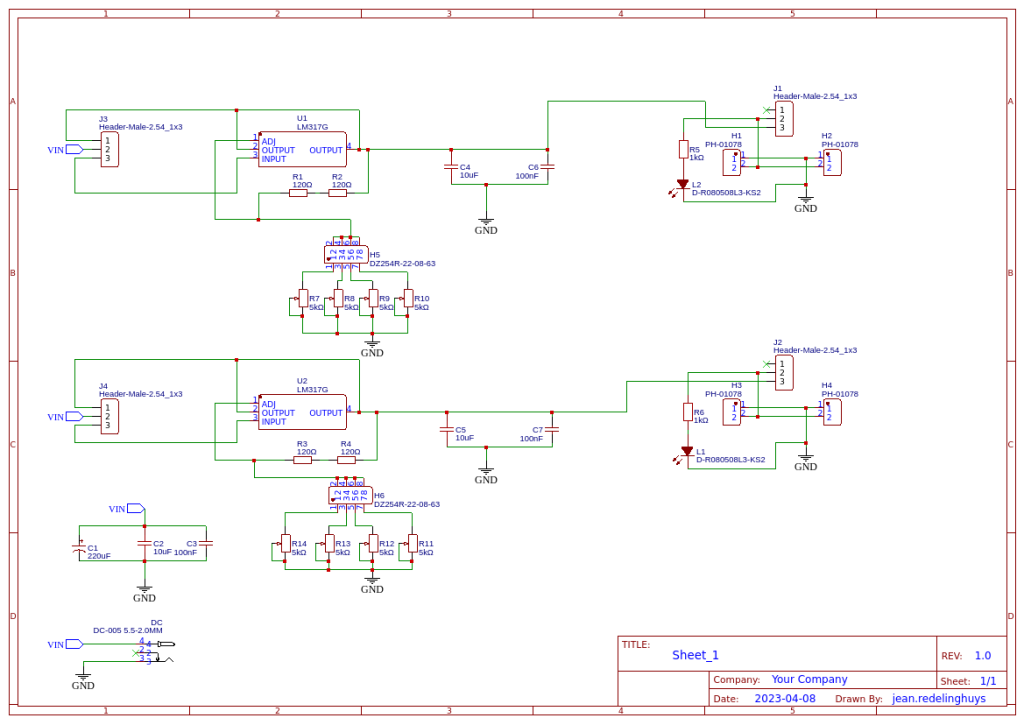Select the R5 1kΩ resistor
The image size is (1024, 725).
pos(683,150)
